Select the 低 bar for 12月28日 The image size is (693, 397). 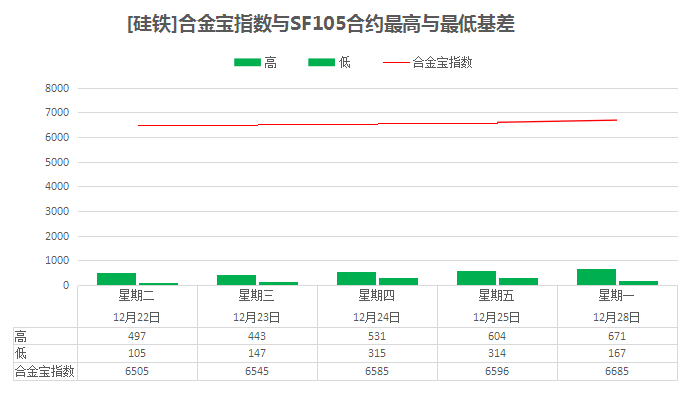click(x=638, y=283)
